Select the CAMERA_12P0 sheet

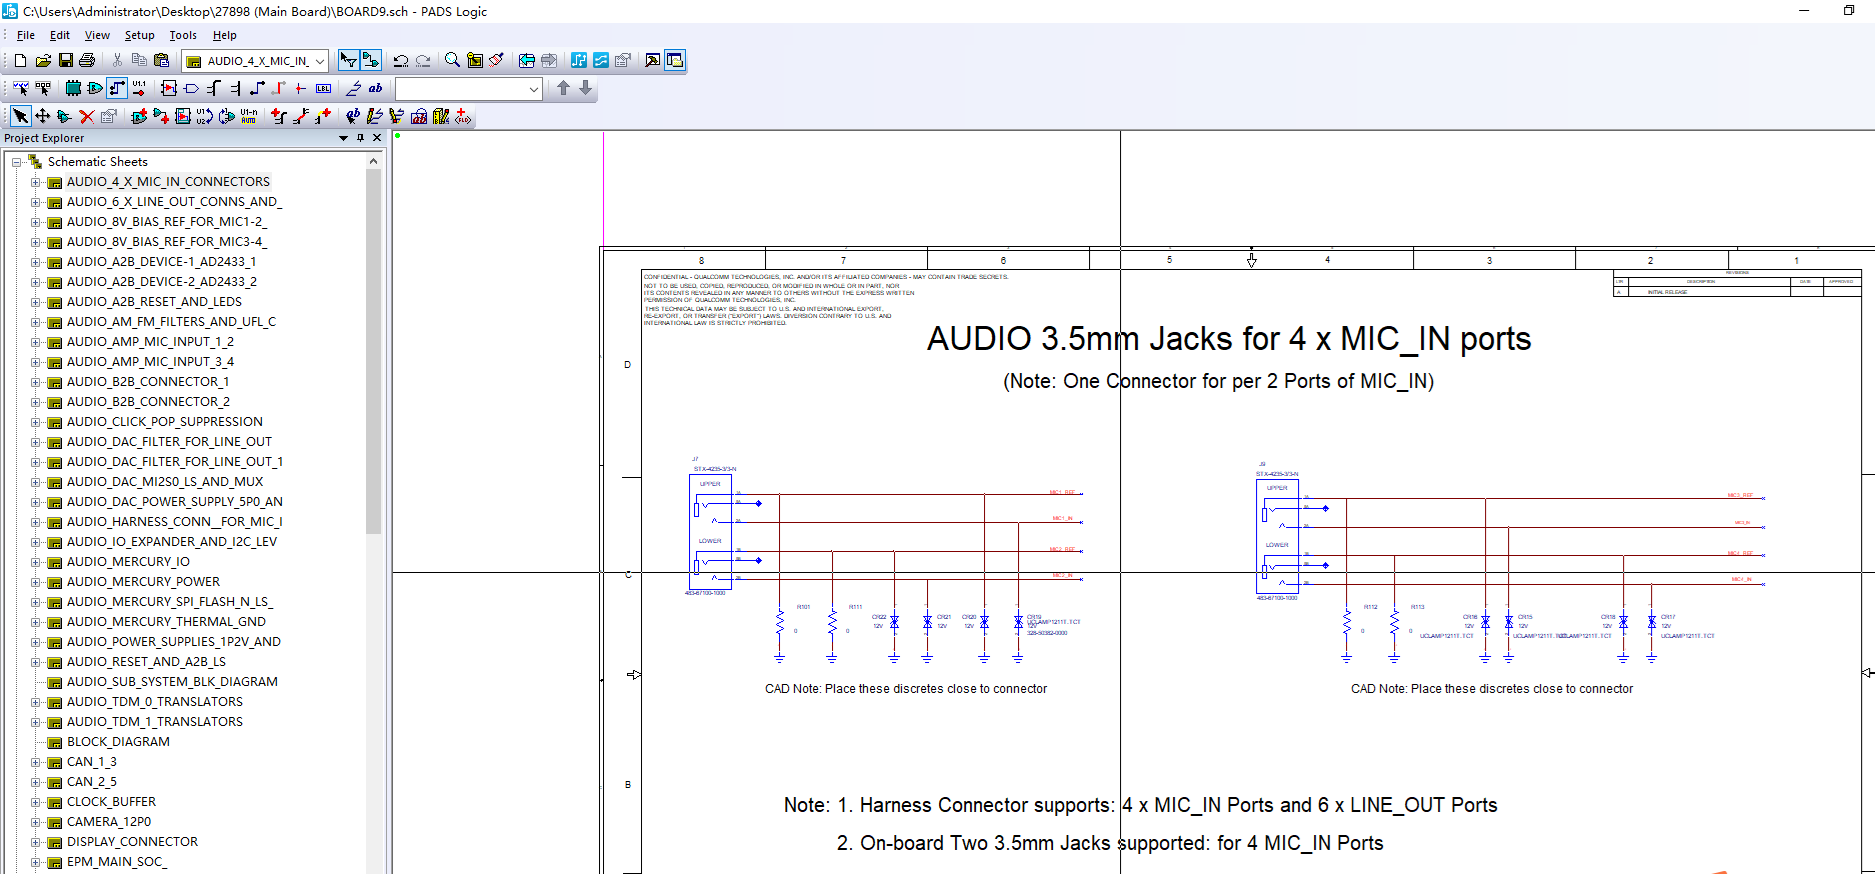109,822
